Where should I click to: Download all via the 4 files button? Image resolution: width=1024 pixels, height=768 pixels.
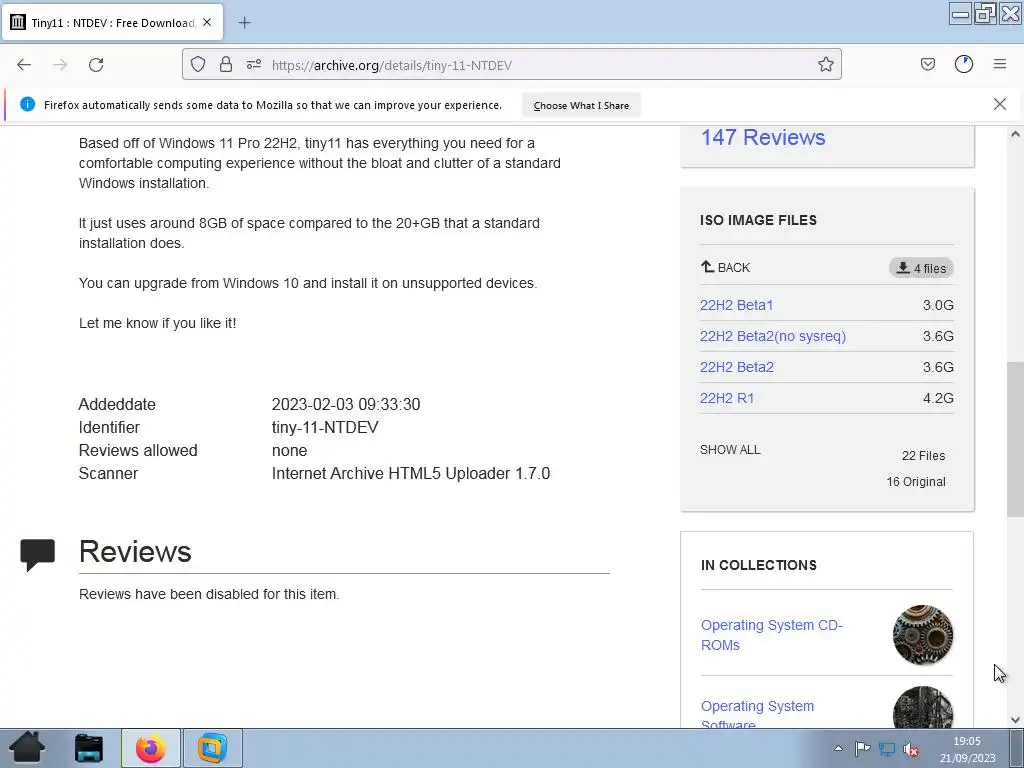coord(921,268)
